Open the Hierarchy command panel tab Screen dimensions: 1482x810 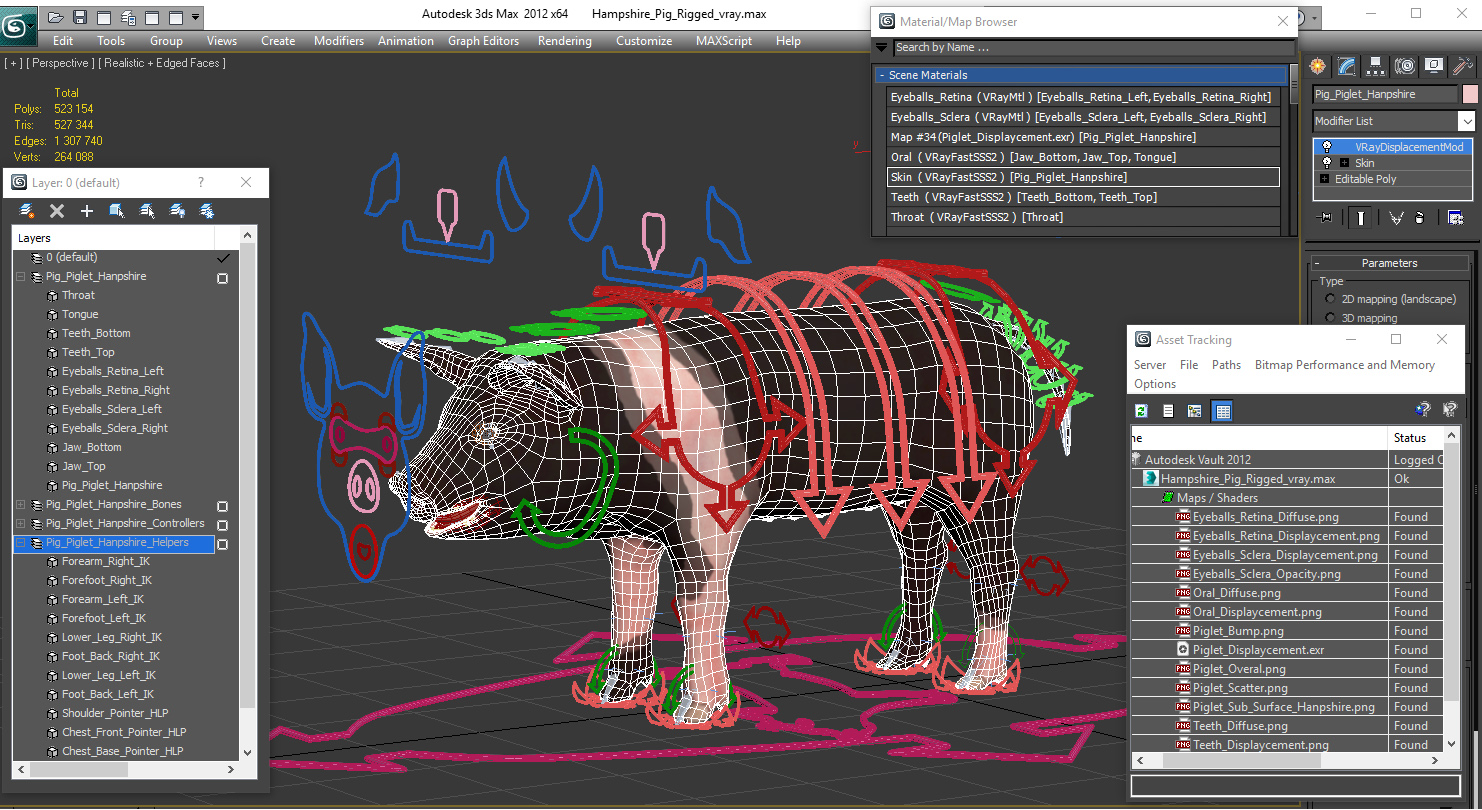pos(1376,66)
